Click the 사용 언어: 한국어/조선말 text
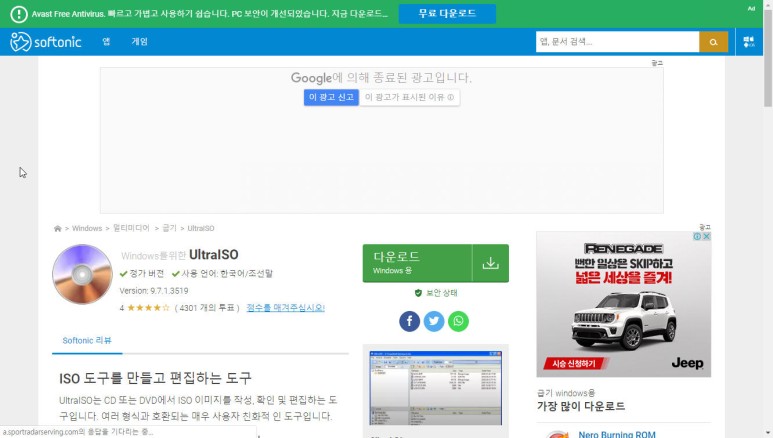 click(x=227, y=273)
